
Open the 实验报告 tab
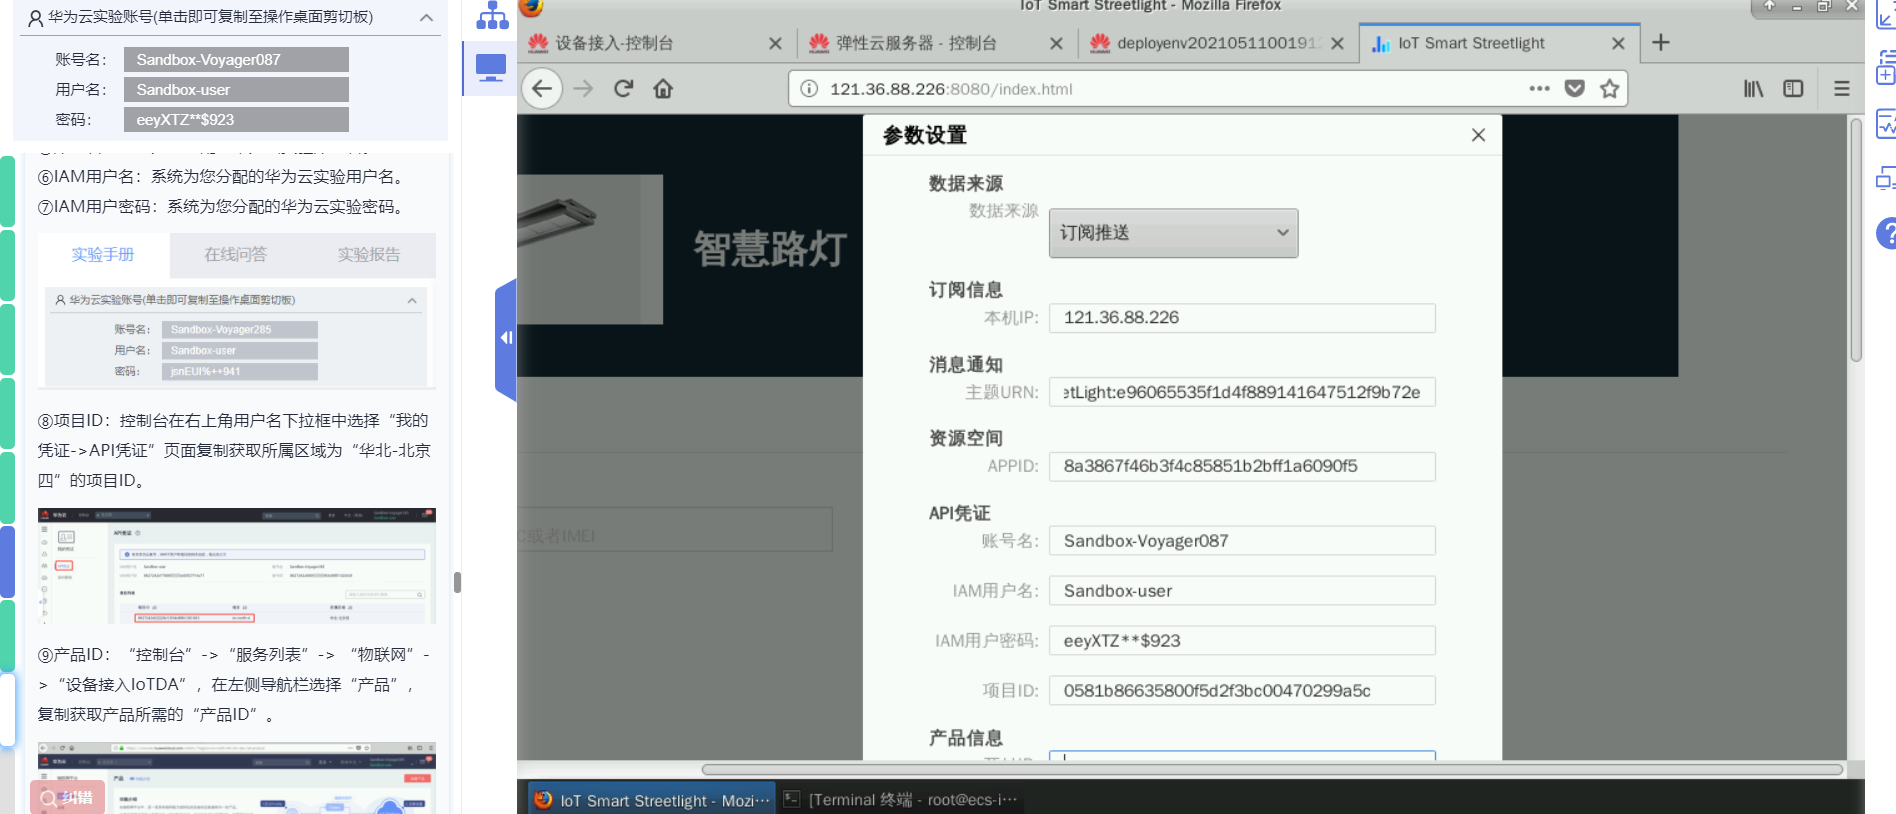point(369,255)
